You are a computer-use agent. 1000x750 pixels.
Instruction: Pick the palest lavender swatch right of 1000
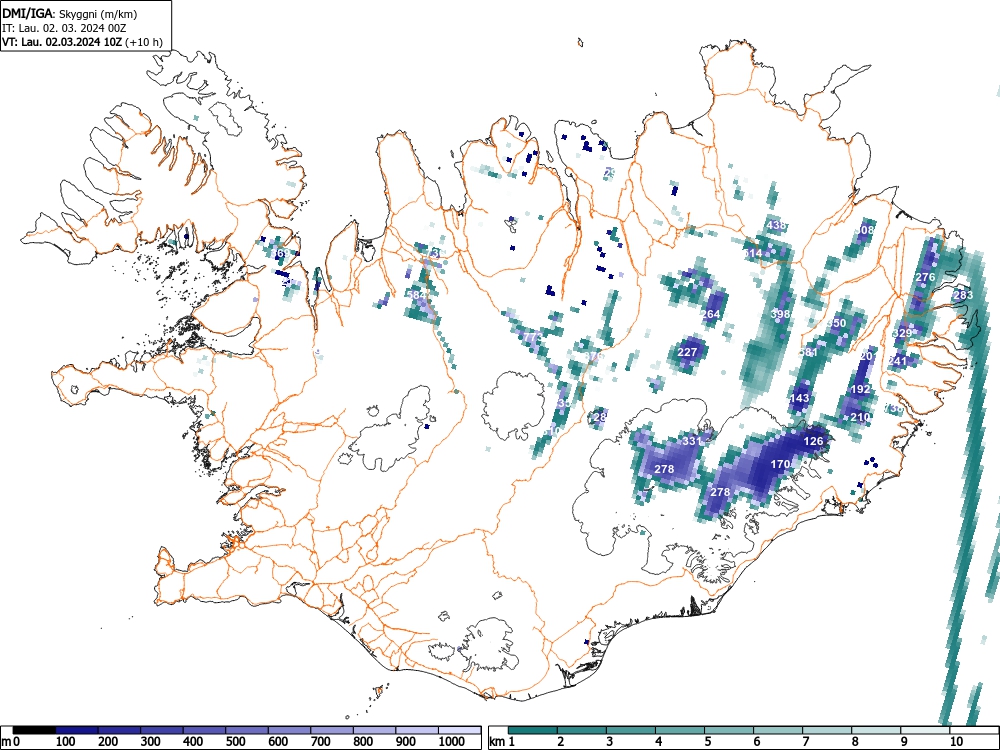(459, 730)
